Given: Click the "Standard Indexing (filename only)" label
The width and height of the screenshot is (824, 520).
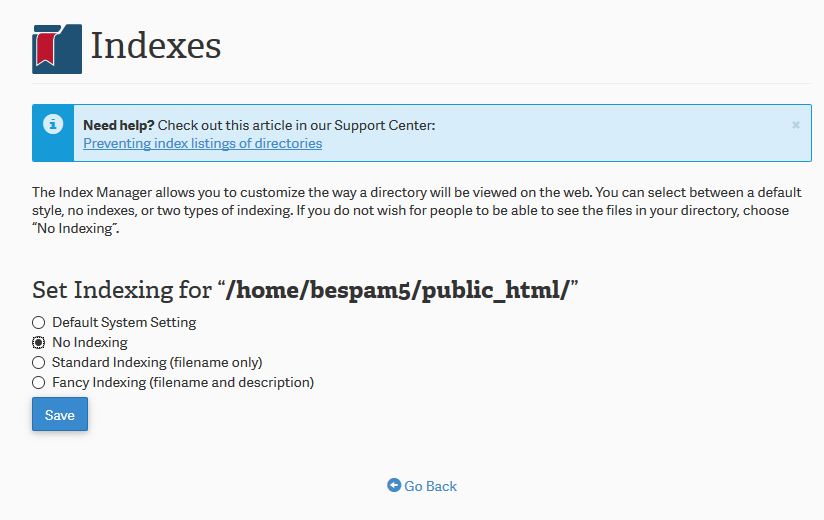Looking at the screenshot, I should coord(157,362).
